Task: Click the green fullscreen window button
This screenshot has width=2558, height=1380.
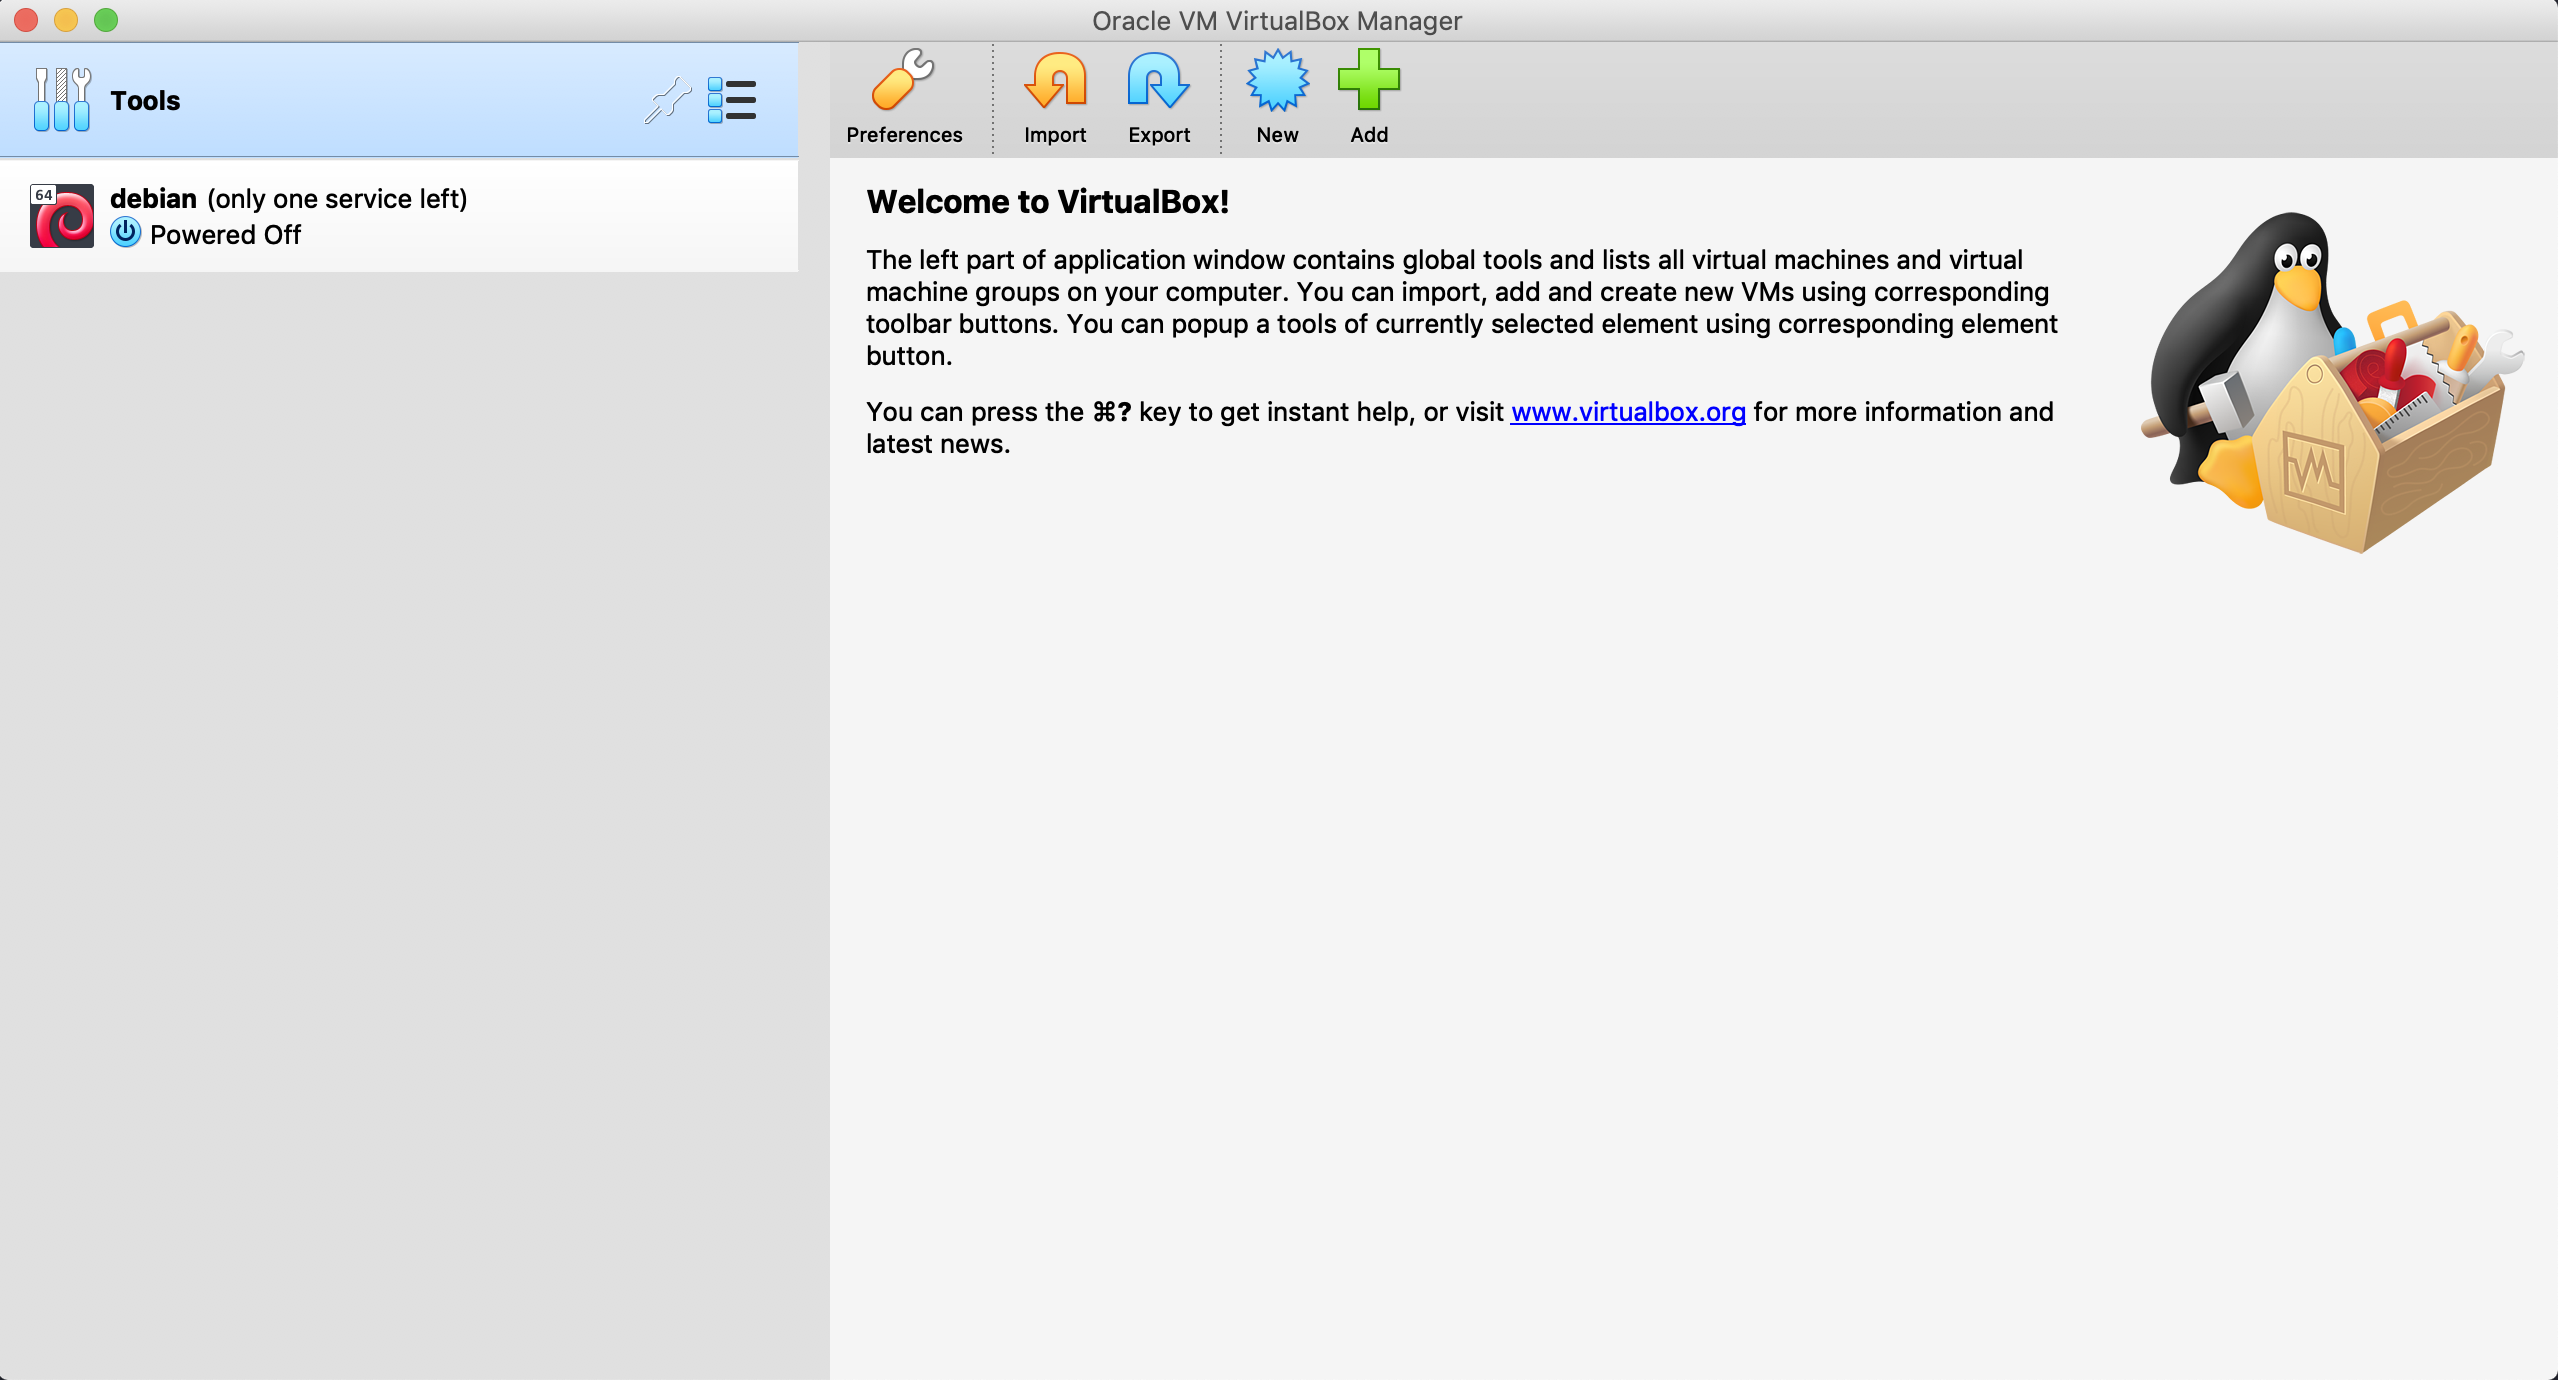Action: 106,20
